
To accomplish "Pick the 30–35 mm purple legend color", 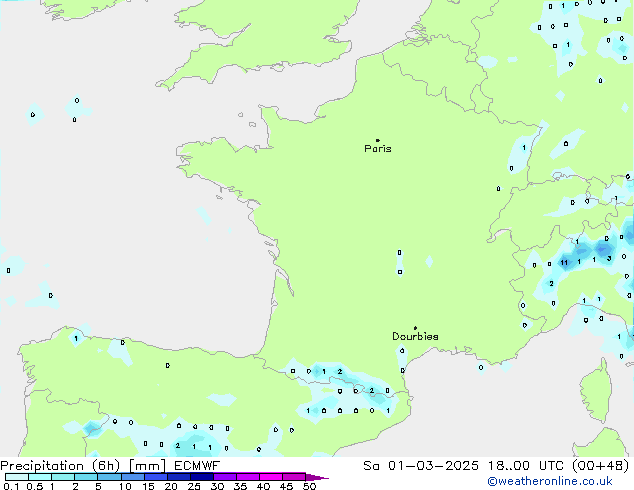I will click(225, 477).
